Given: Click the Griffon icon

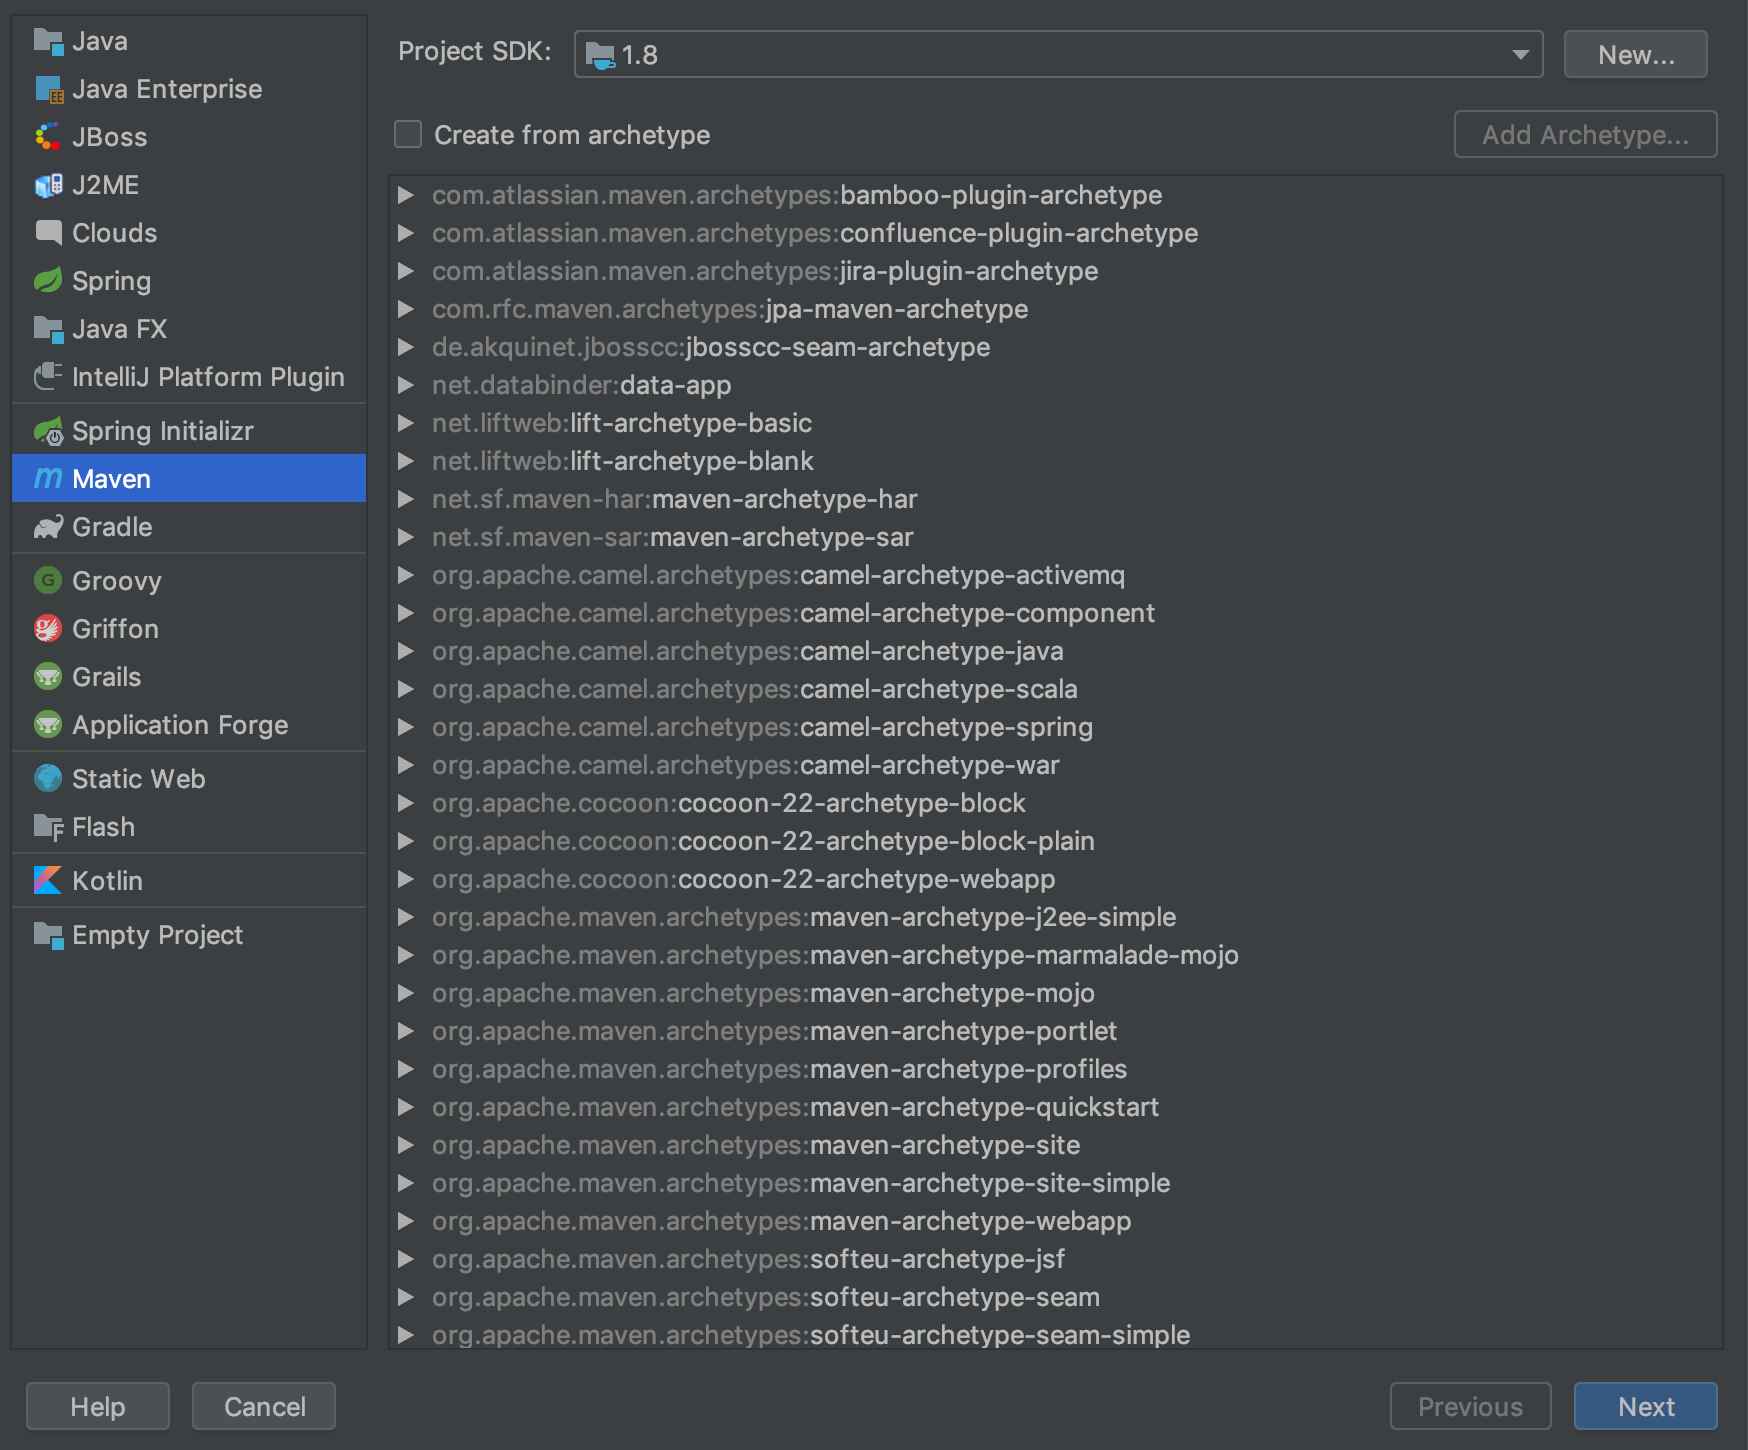Looking at the screenshot, I should click(48, 629).
